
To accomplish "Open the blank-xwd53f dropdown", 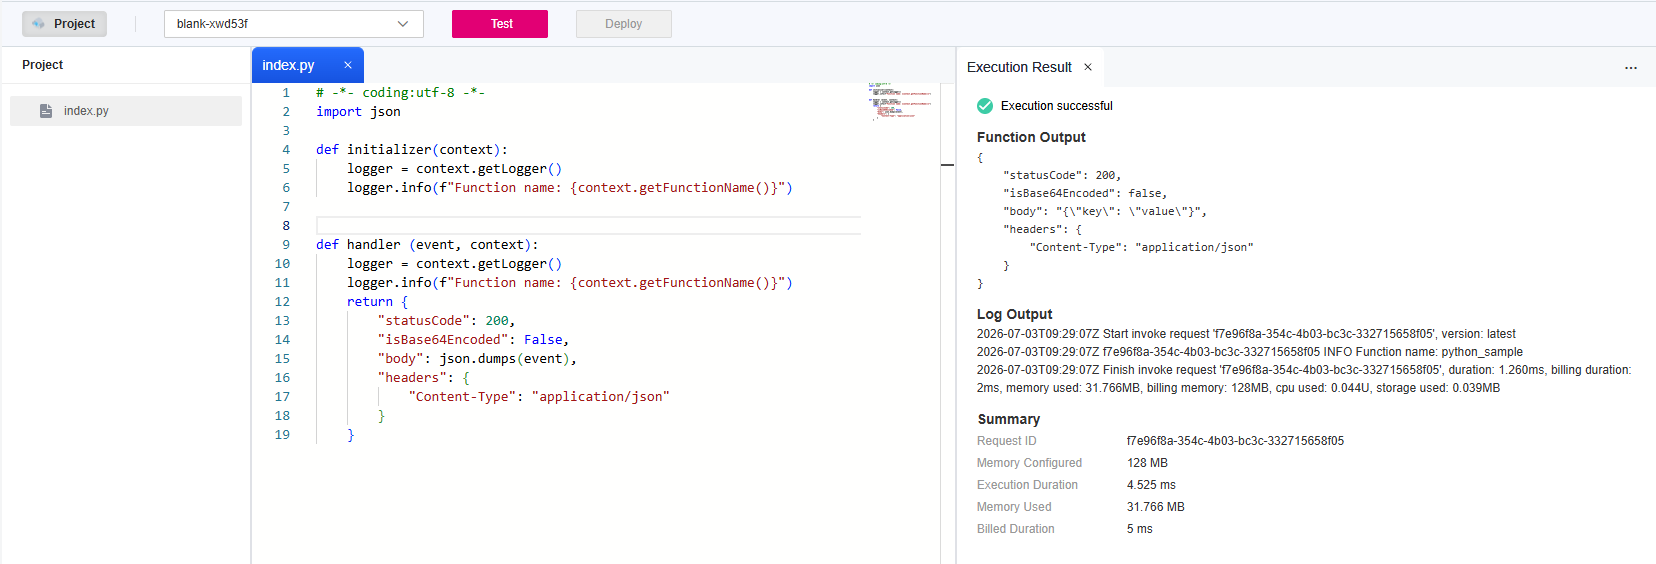I will (293, 24).
